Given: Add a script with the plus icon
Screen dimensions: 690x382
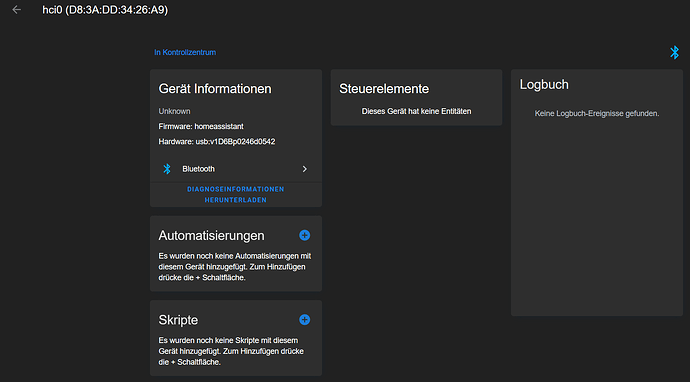Looking at the screenshot, I should (x=305, y=320).
